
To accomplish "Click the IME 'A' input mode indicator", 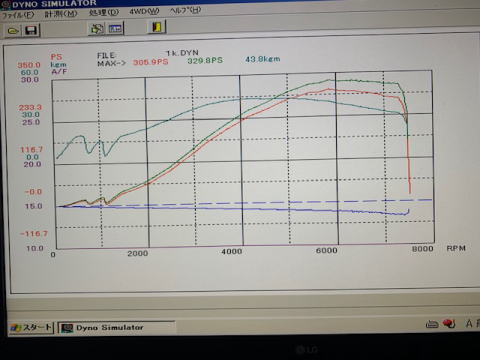I will coord(469,323).
